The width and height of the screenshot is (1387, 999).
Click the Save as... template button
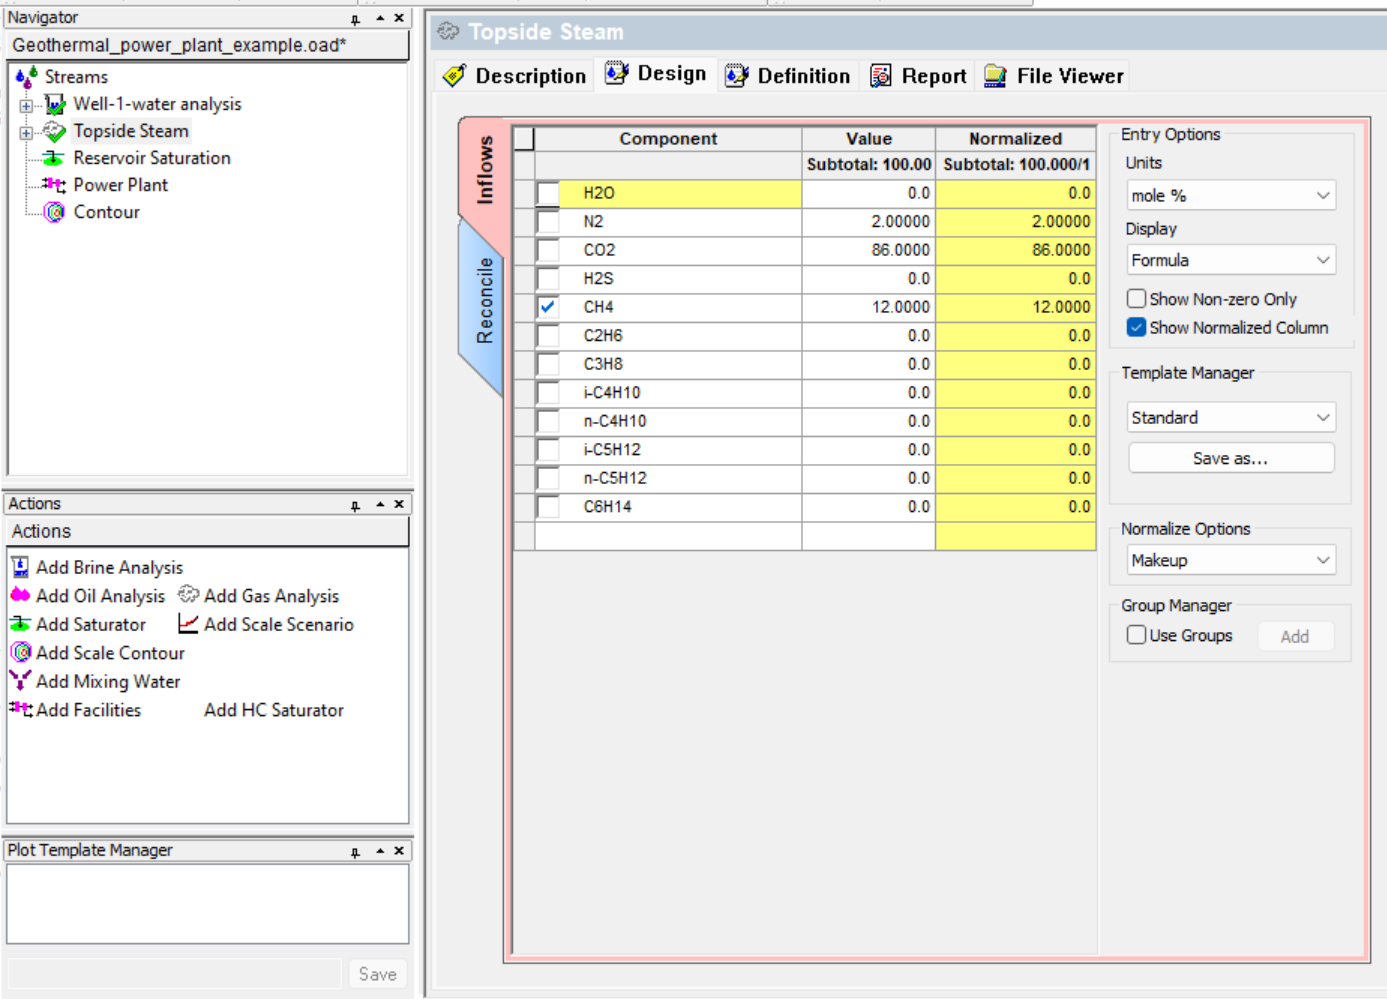pos(1231,458)
